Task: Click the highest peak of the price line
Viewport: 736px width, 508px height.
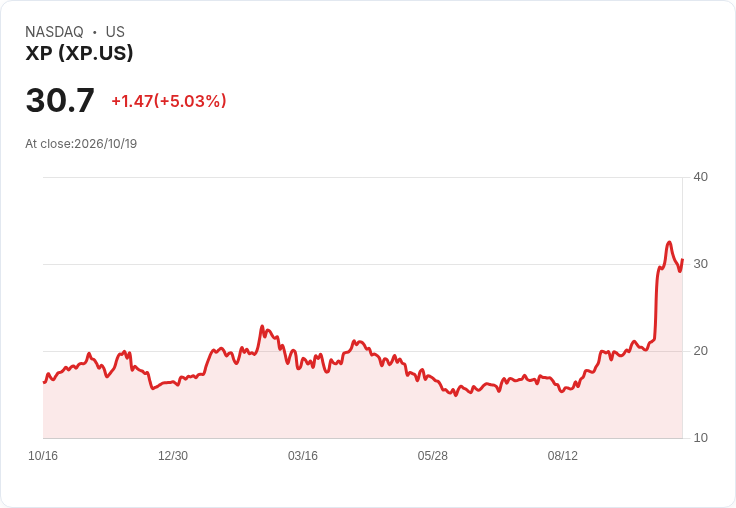Action: [669, 242]
